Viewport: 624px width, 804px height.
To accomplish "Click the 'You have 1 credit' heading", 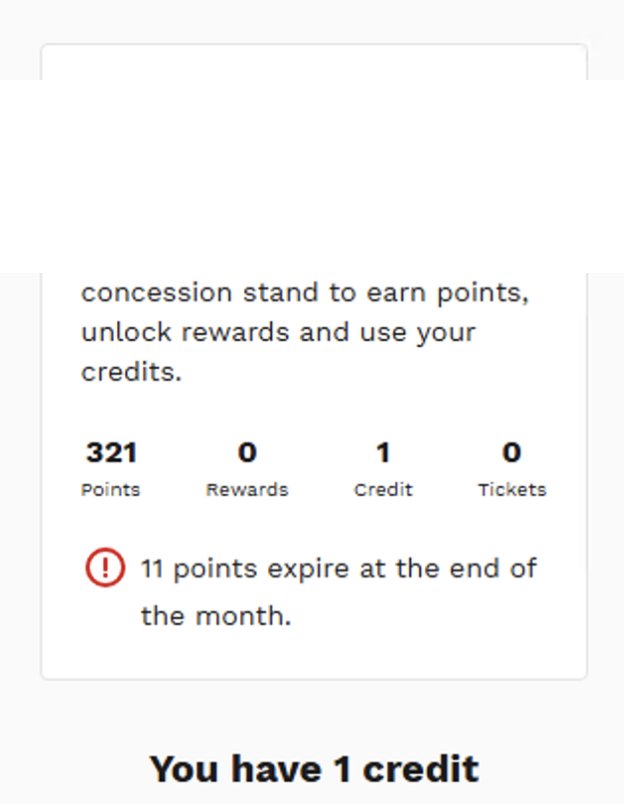I will coord(314,770).
